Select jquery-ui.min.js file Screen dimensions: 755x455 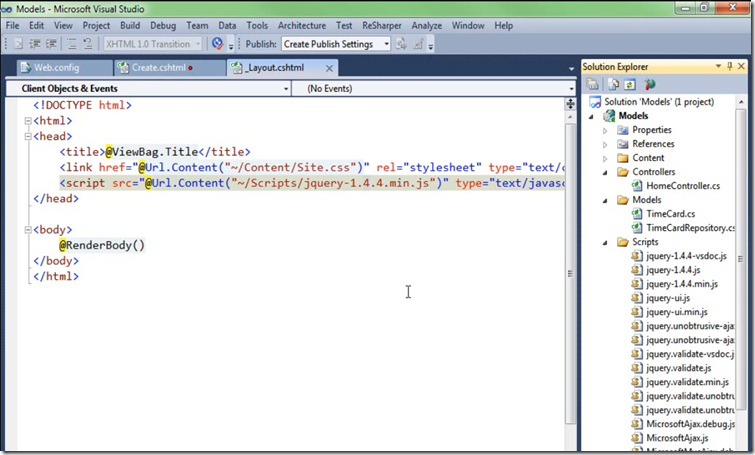pyautogui.click(x=677, y=312)
